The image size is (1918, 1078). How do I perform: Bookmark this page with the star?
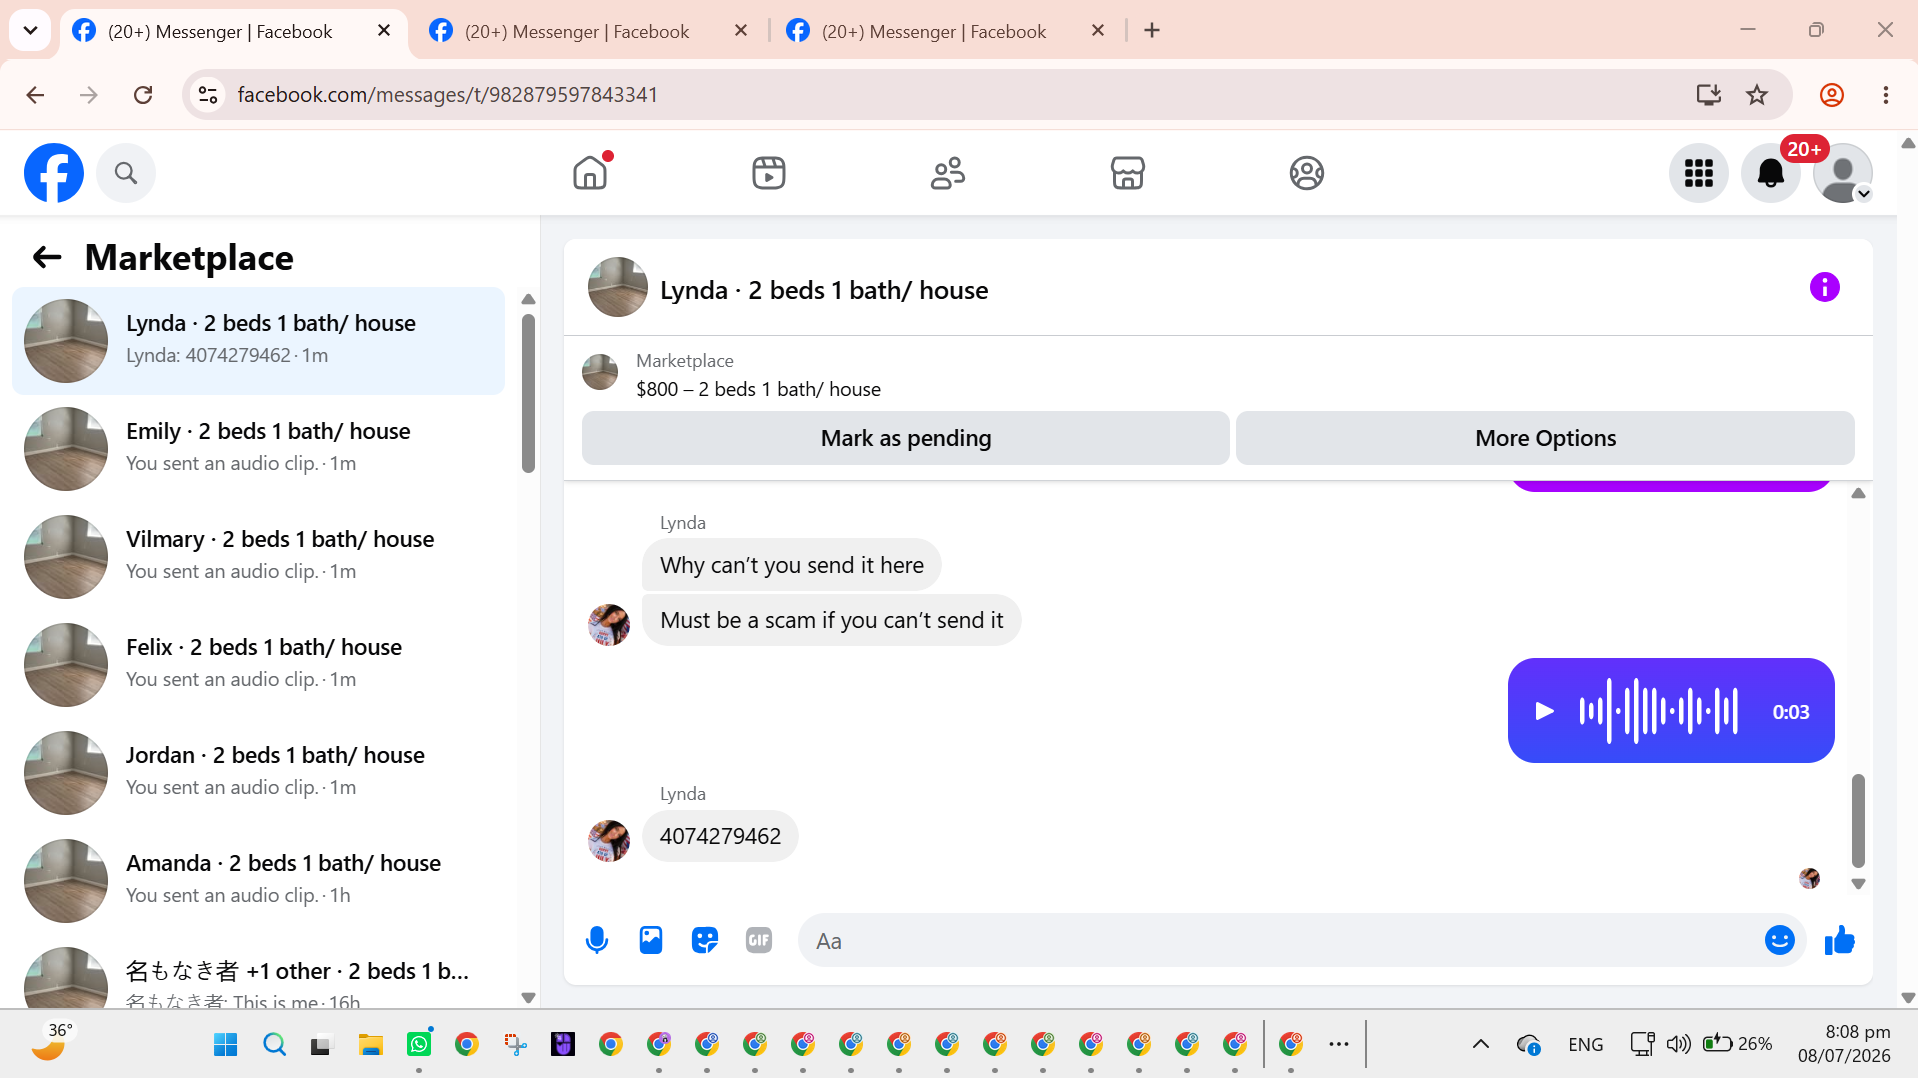point(1756,95)
